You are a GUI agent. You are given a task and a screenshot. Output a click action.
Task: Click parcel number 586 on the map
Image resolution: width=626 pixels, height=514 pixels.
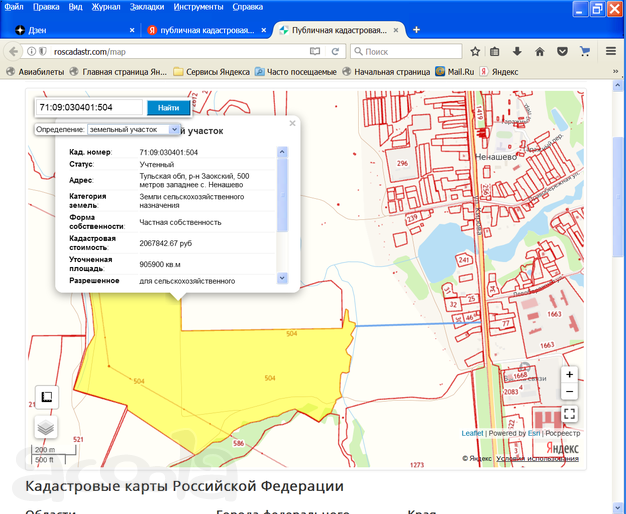coord(238,443)
